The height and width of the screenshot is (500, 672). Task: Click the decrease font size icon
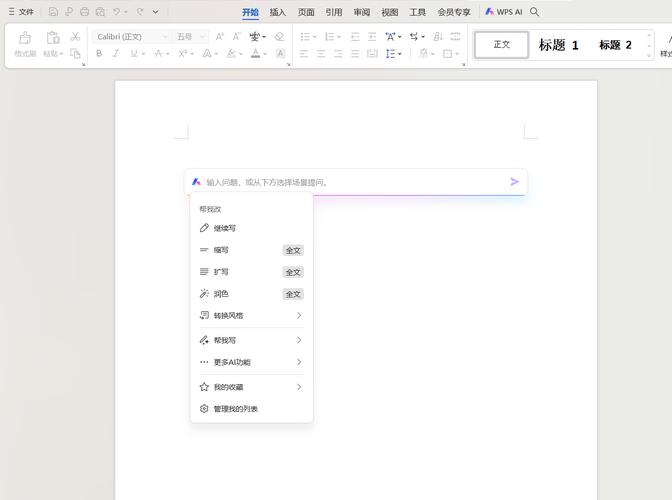tap(237, 37)
